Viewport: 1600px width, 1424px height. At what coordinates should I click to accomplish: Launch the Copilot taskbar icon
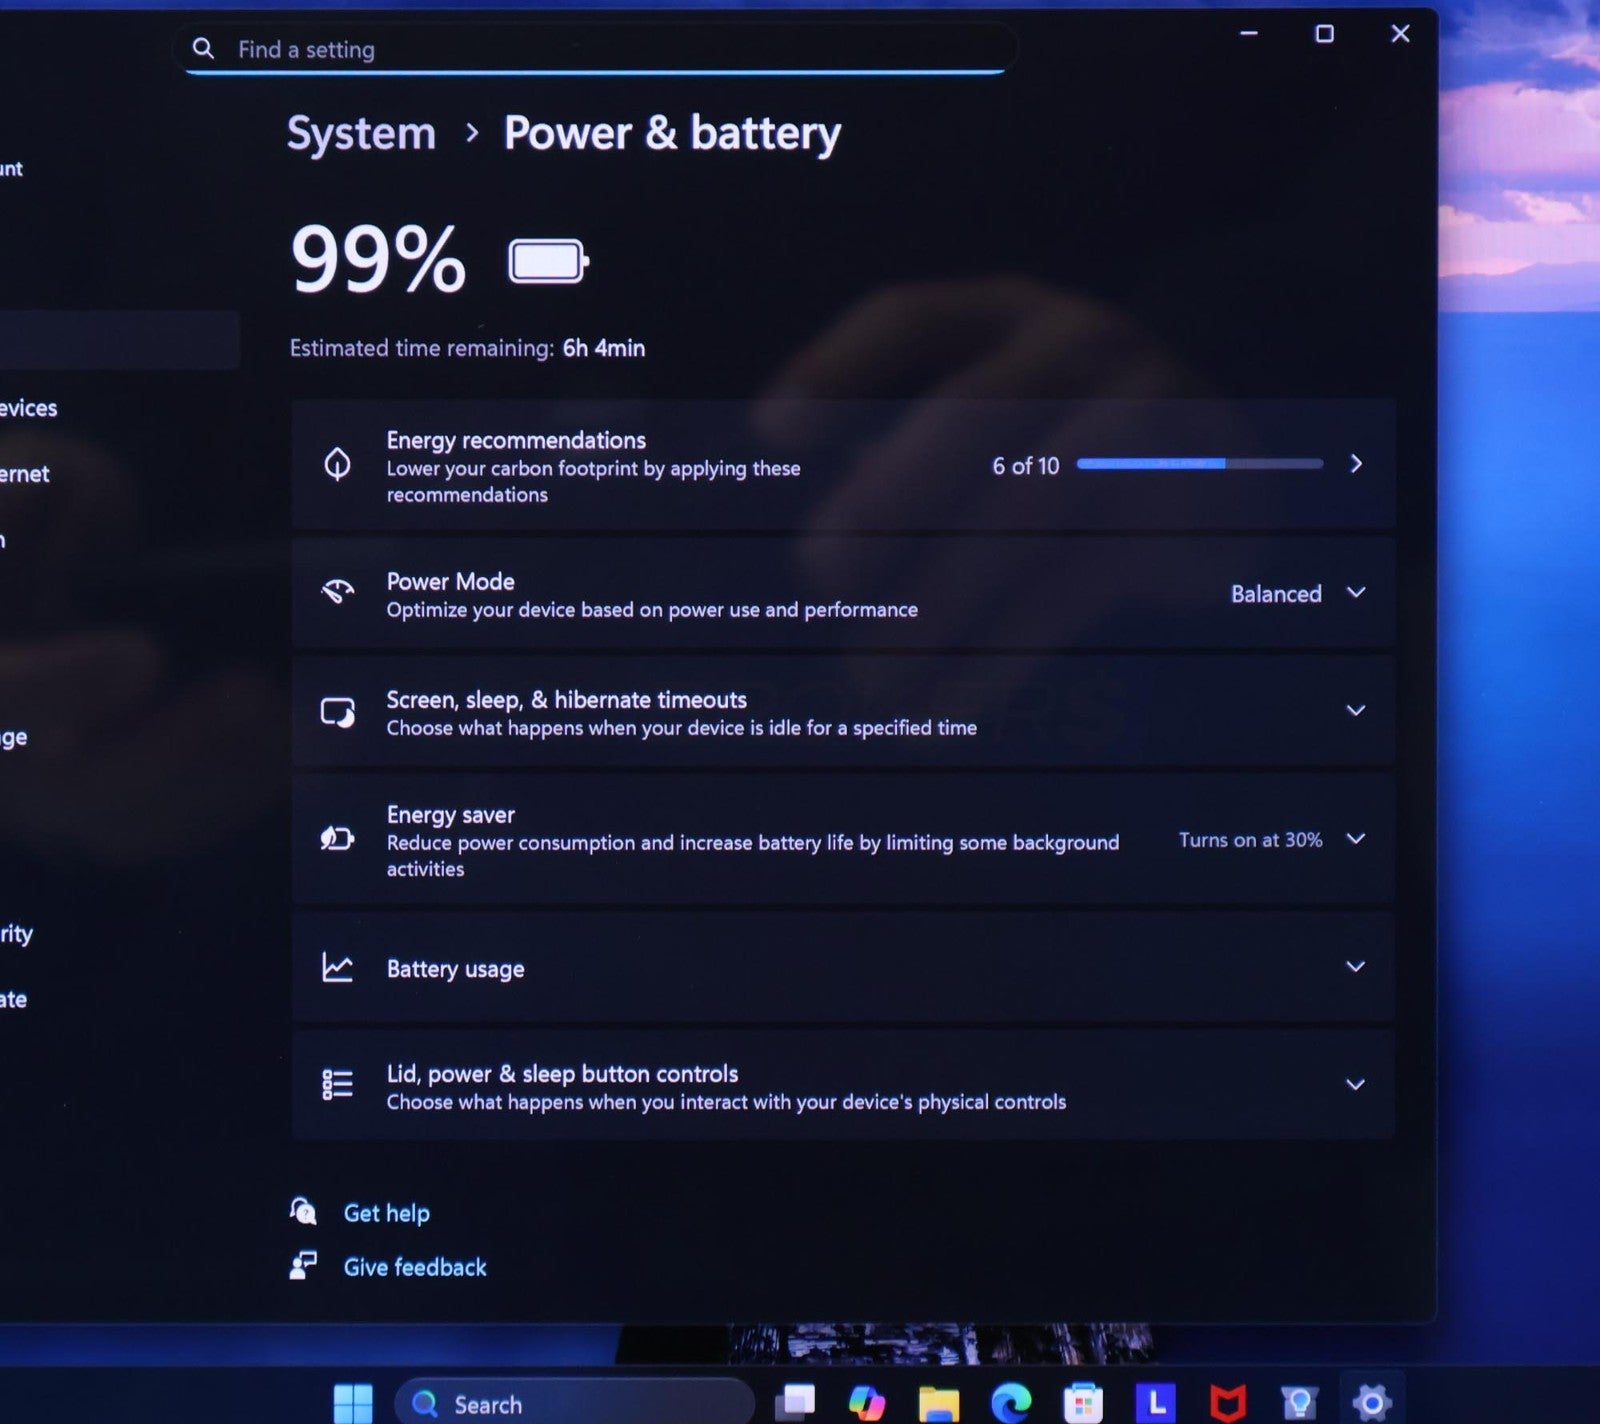click(866, 1403)
